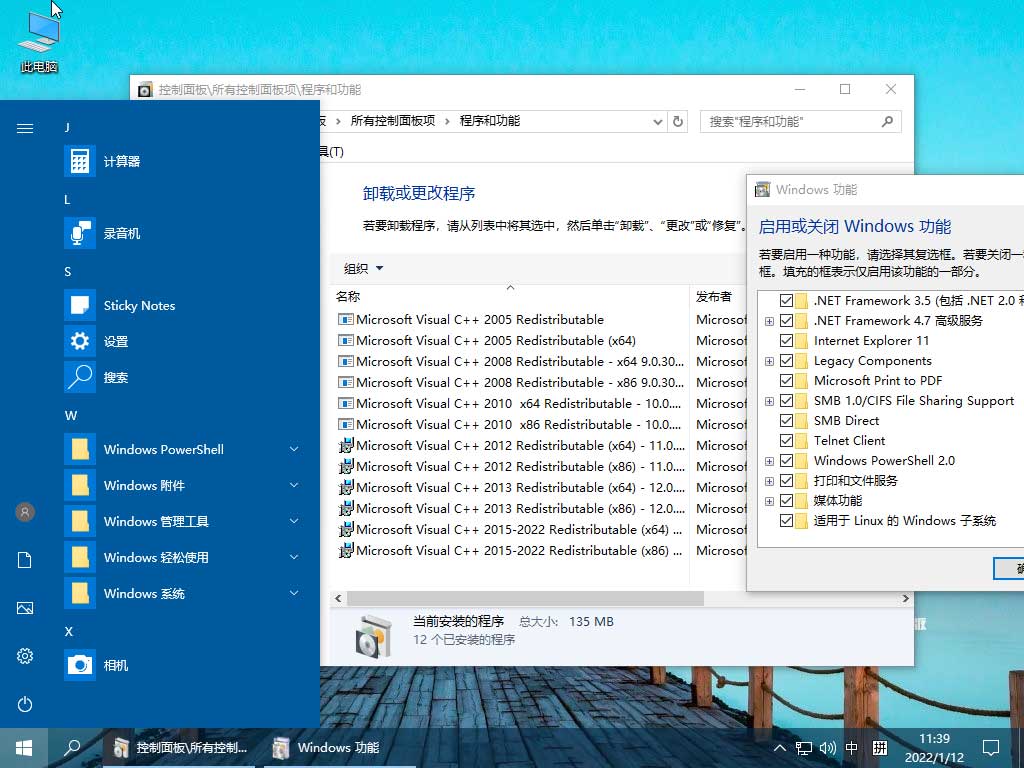Image resolution: width=1024 pixels, height=768 pixels.
Task: Expand the 媒体功能 tree node
Action: point(769,501)
